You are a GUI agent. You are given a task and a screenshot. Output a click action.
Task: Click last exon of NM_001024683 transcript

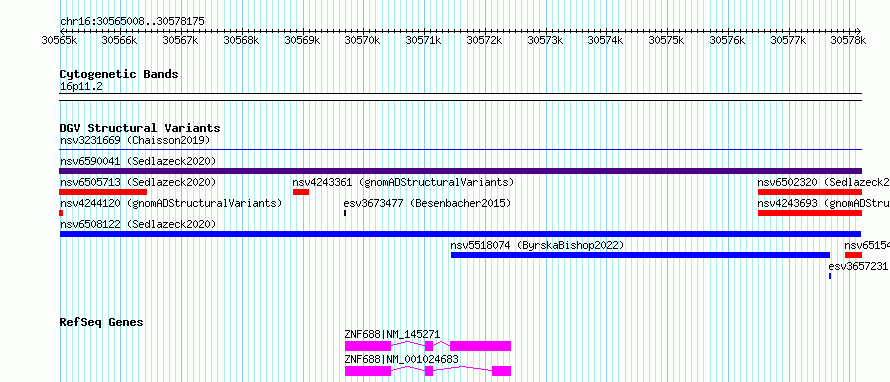[501, 371]
